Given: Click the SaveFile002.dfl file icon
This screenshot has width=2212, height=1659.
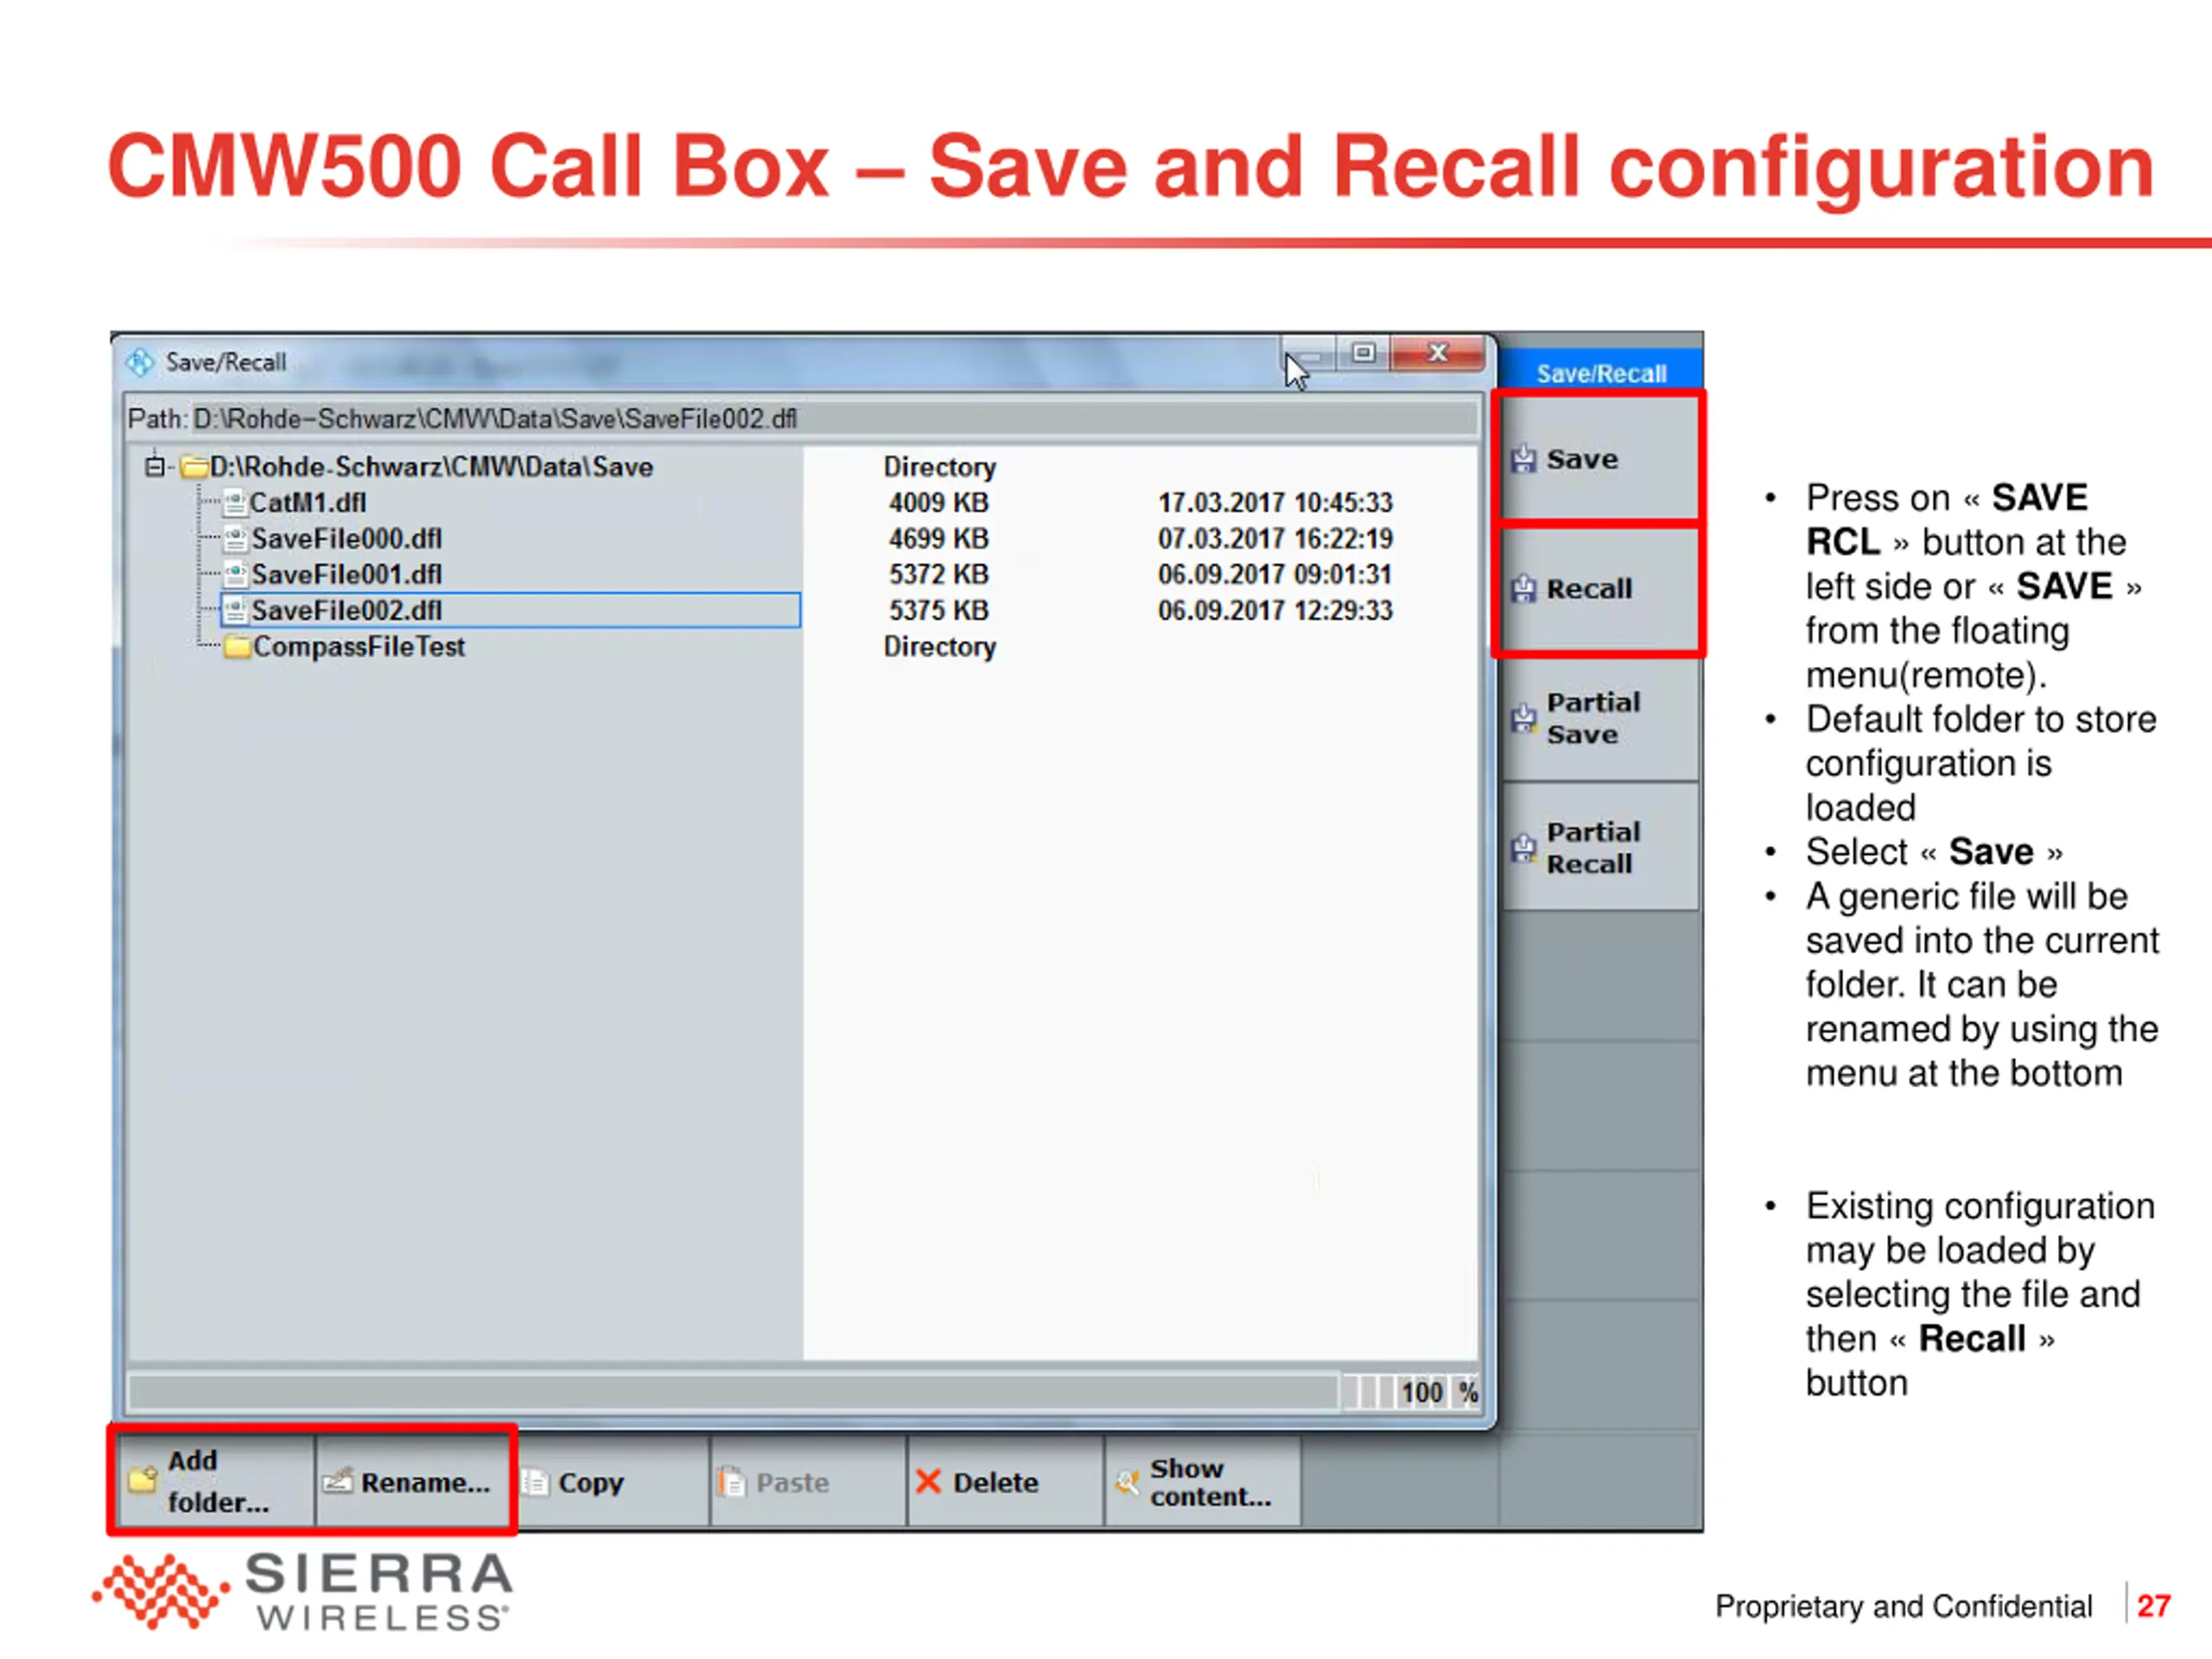Looking at the screenshot, I should tap(235, 611).
